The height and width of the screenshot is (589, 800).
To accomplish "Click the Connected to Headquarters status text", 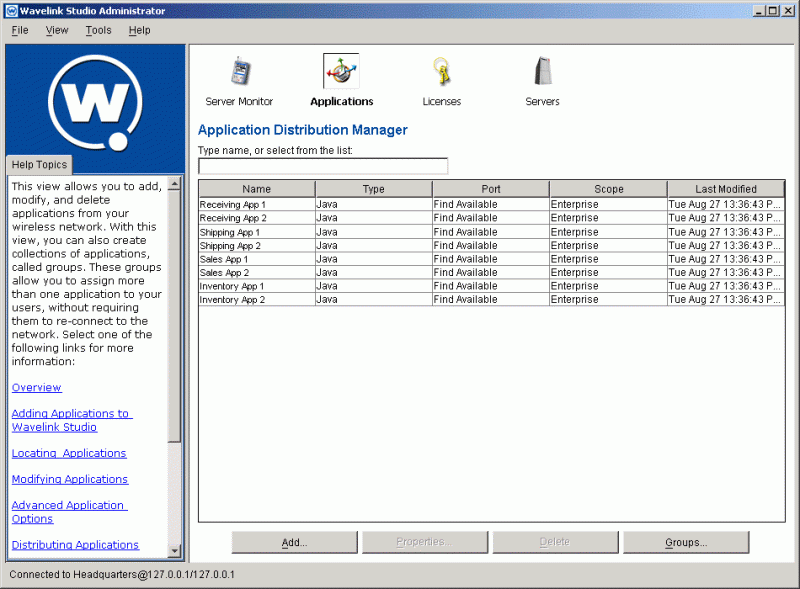I will [x=122, y=575].
